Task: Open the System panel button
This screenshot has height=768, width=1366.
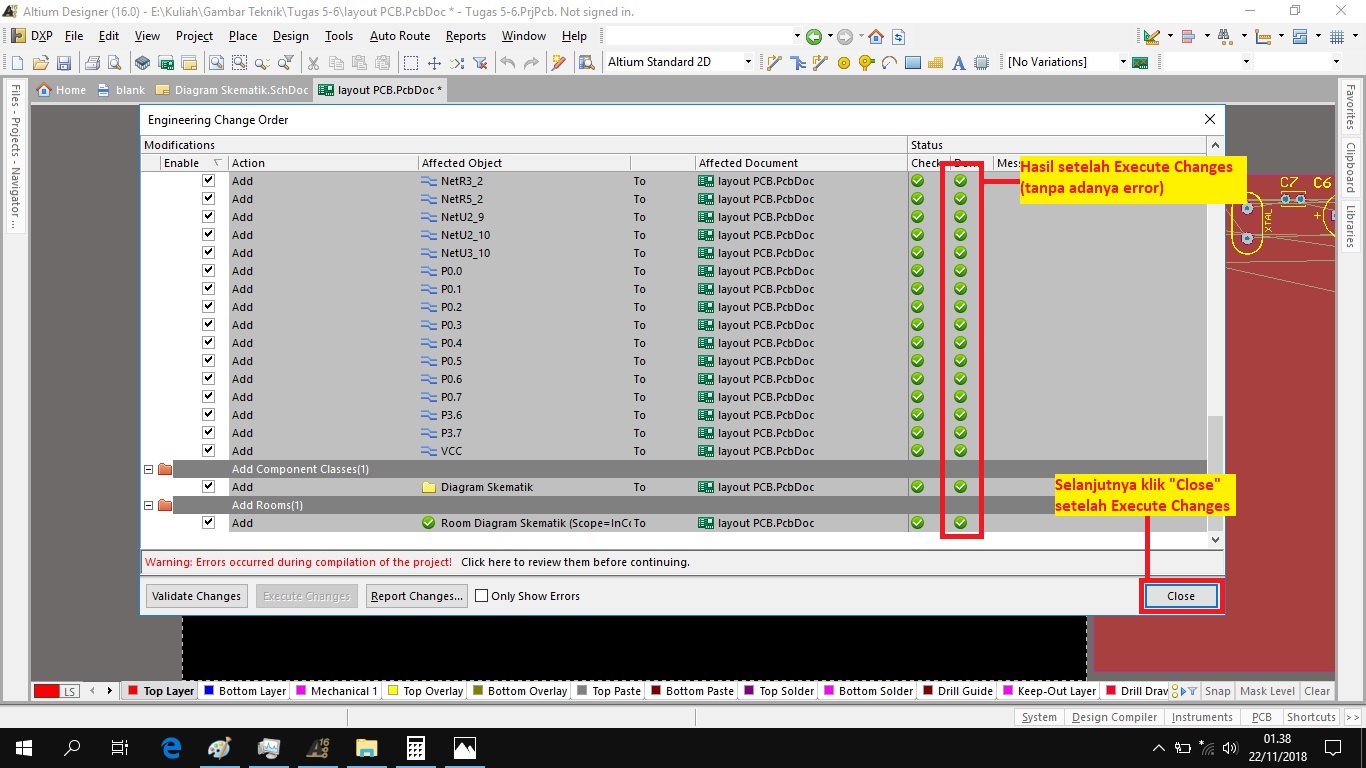Action: (1039, 717)
